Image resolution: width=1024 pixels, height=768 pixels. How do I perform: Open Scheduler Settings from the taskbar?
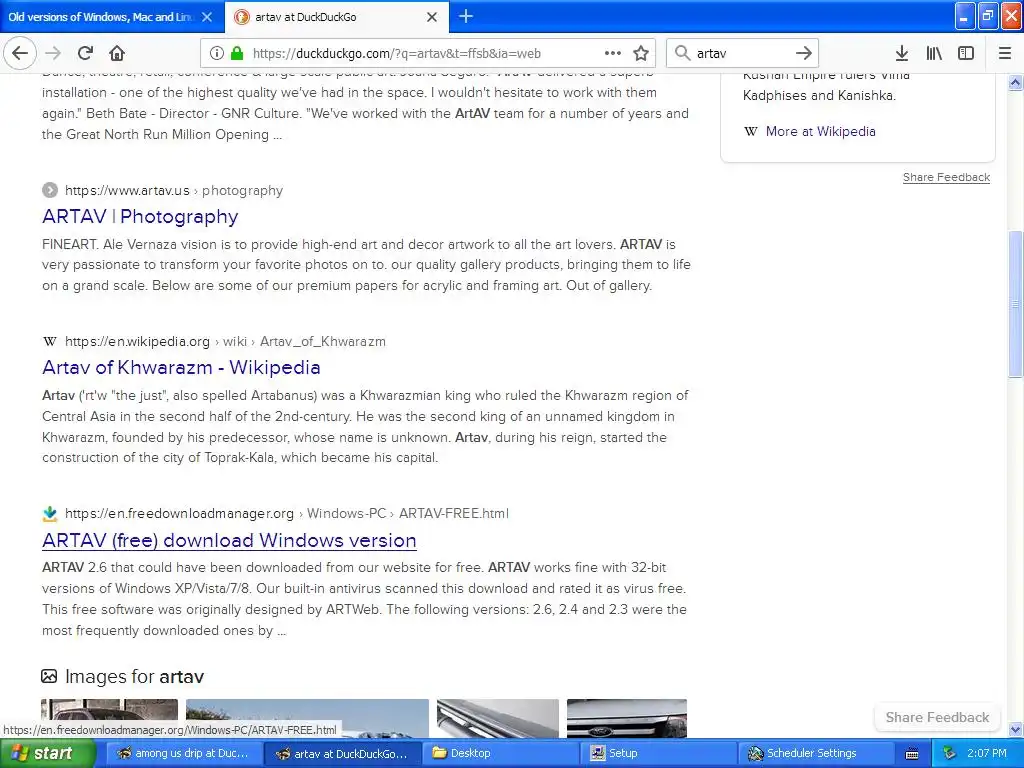pos(816,753)
